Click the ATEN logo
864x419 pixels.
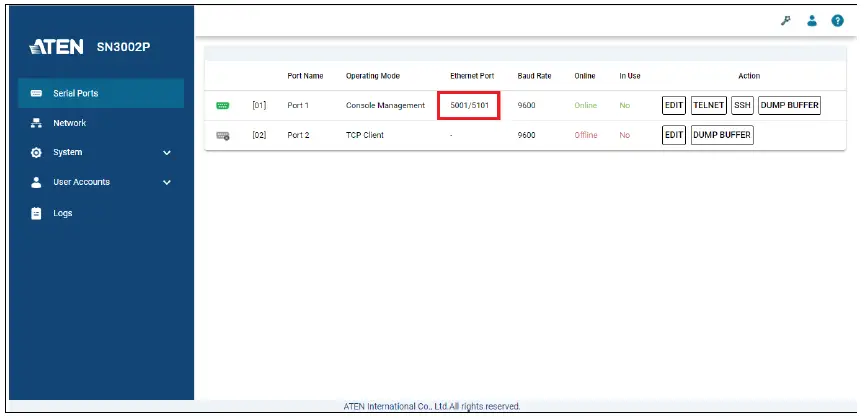click(x=56, y=47)
